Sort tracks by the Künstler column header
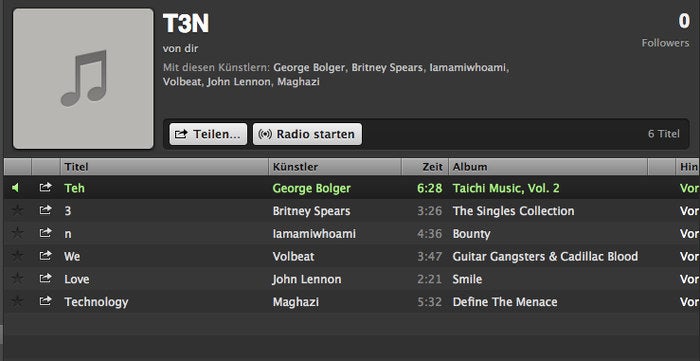The image size is (700, 361). (x=335, y=167)
